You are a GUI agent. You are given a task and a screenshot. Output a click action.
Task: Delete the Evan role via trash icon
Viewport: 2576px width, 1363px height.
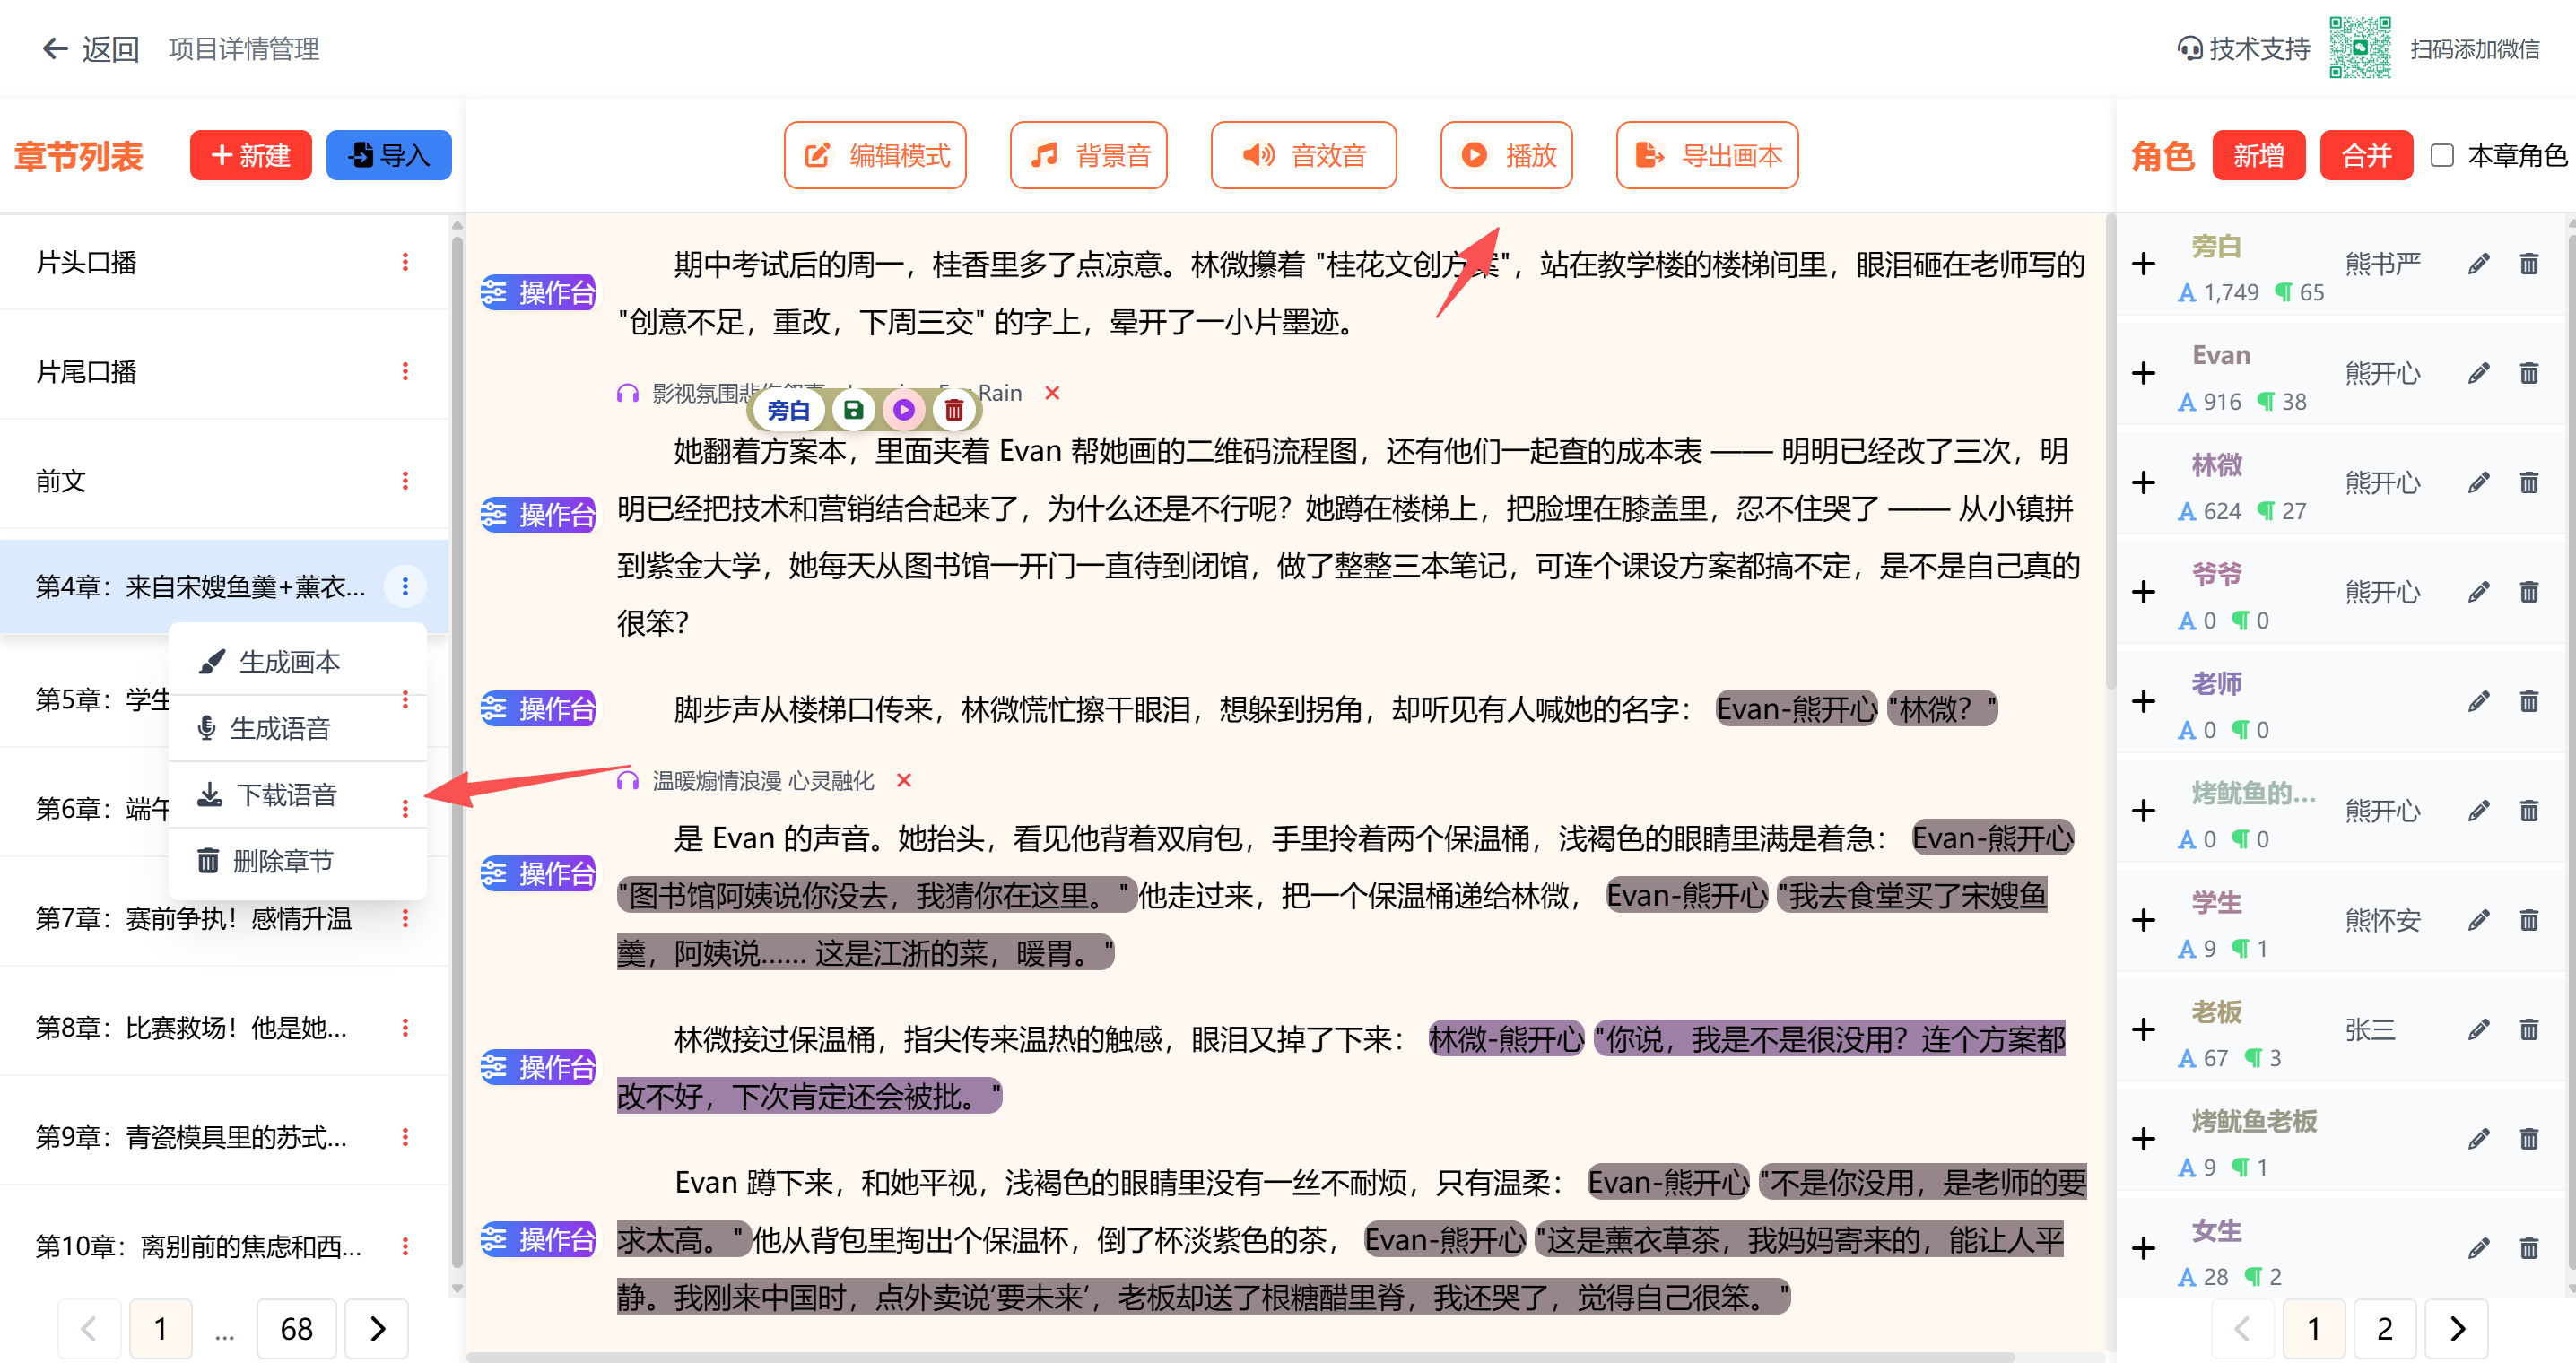click(2528, 373)
